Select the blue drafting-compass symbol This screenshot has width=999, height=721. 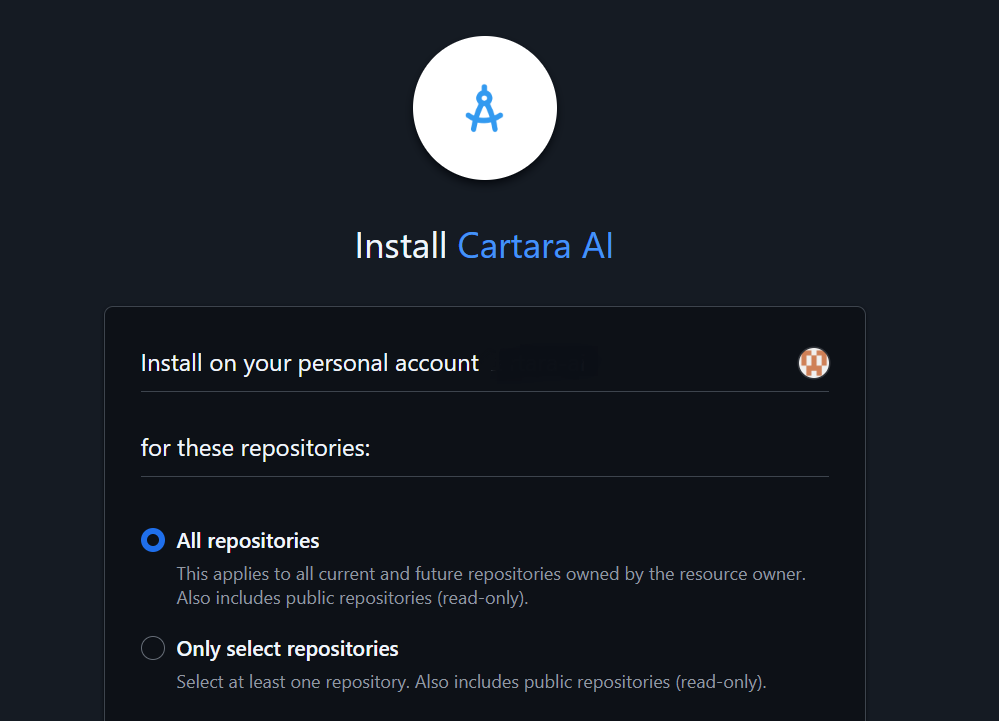click(x=485, y=108)
